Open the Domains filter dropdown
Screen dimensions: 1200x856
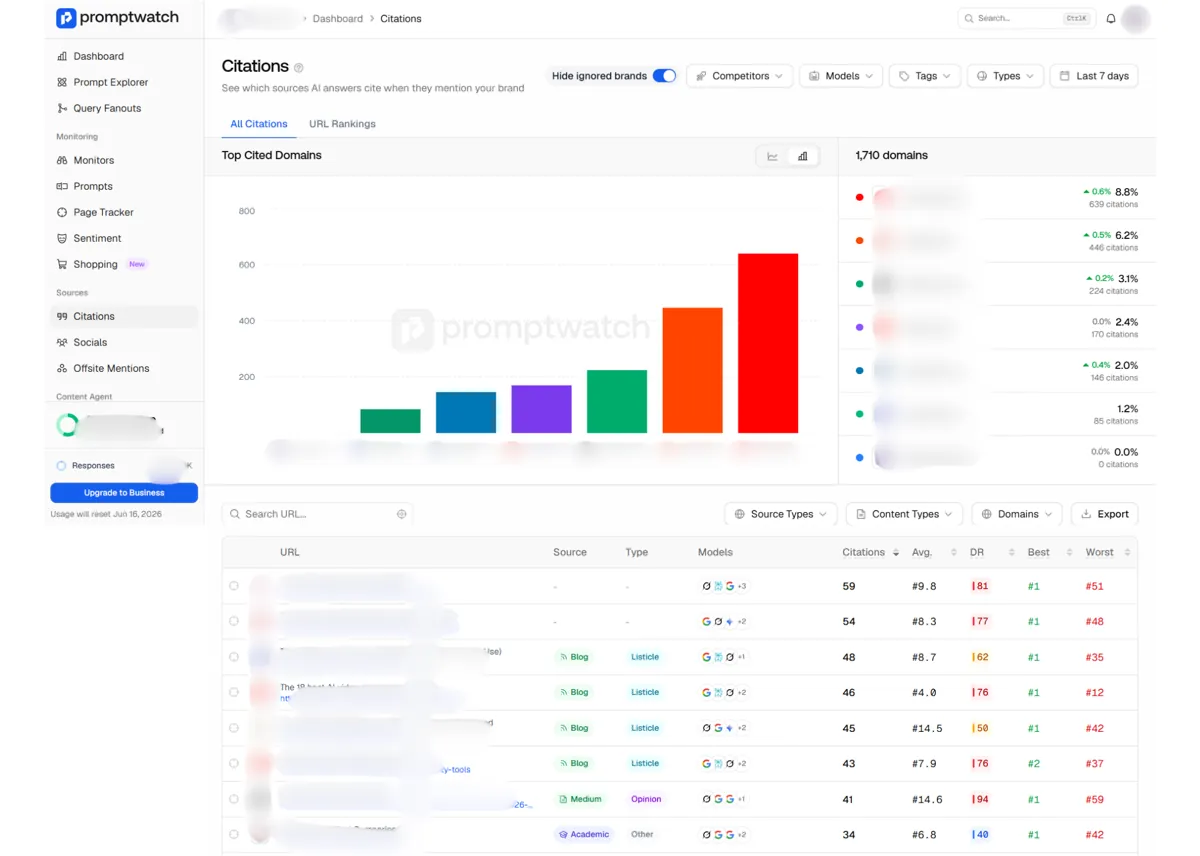click(x=1017, y=514)
